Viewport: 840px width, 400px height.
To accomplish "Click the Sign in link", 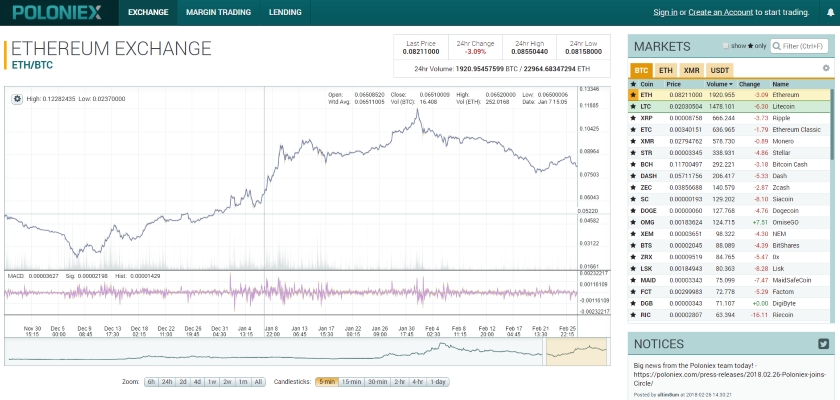I will 665,12.
